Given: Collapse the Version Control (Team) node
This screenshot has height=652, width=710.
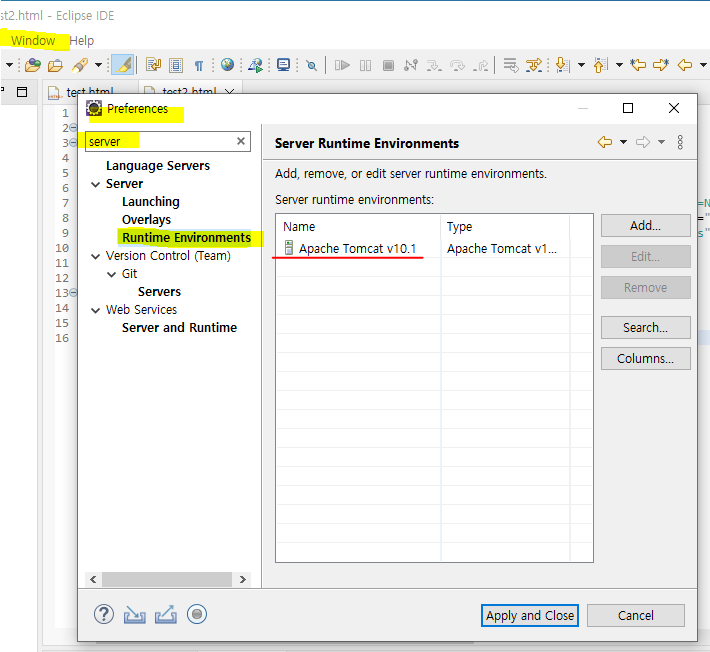Looking at the screenshot, I should point(96,256).
